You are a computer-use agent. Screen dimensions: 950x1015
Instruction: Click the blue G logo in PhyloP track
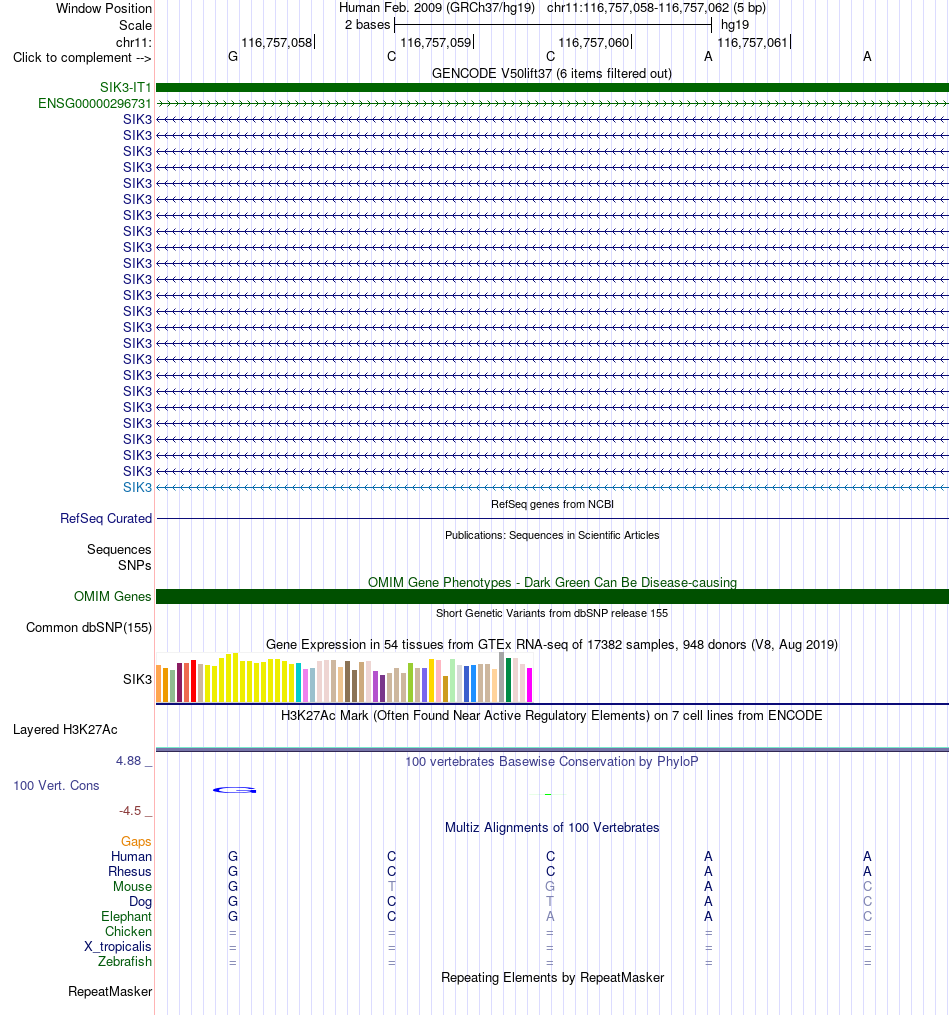pyautogui.click(x=234, y=790)
